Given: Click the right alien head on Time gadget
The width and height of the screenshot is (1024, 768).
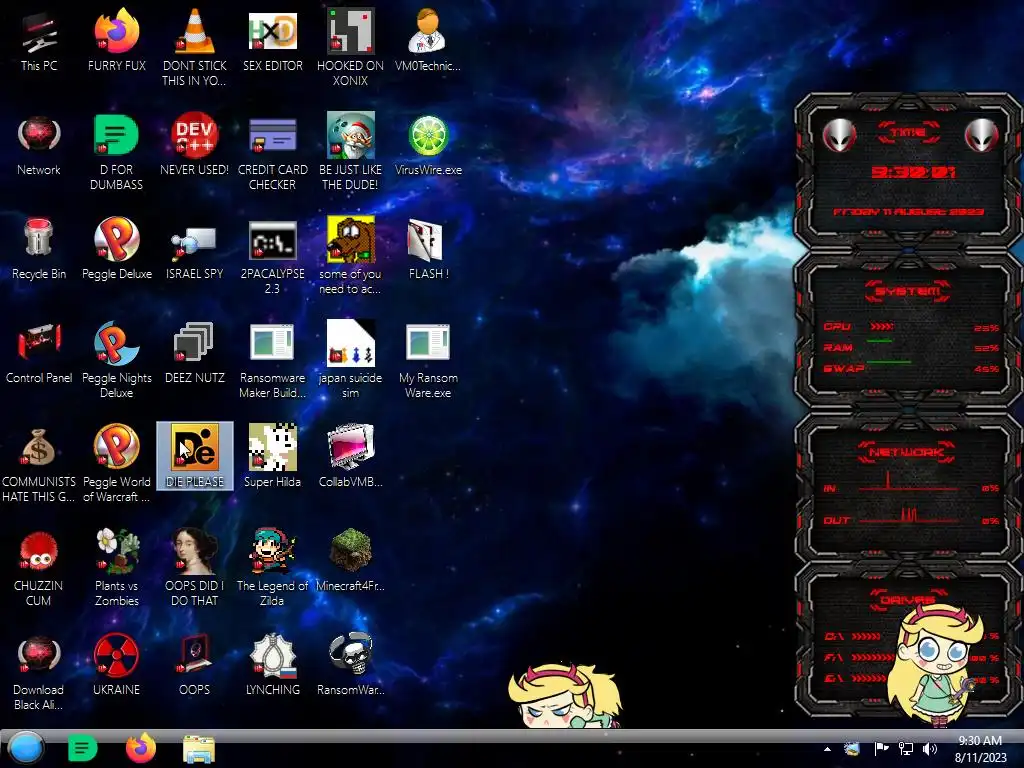Looking at the screenshot, I should pyautogui.click(x=982, y=135).
